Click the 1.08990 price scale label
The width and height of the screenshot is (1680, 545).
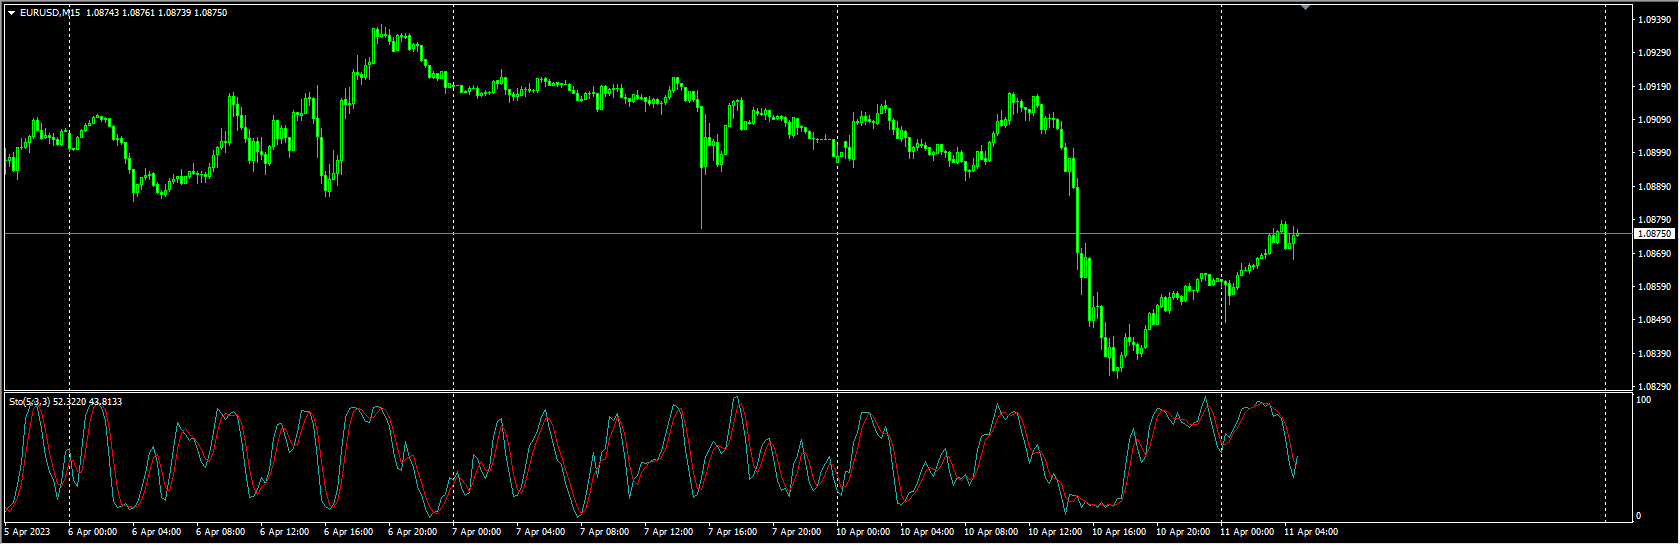point(1655,153)
